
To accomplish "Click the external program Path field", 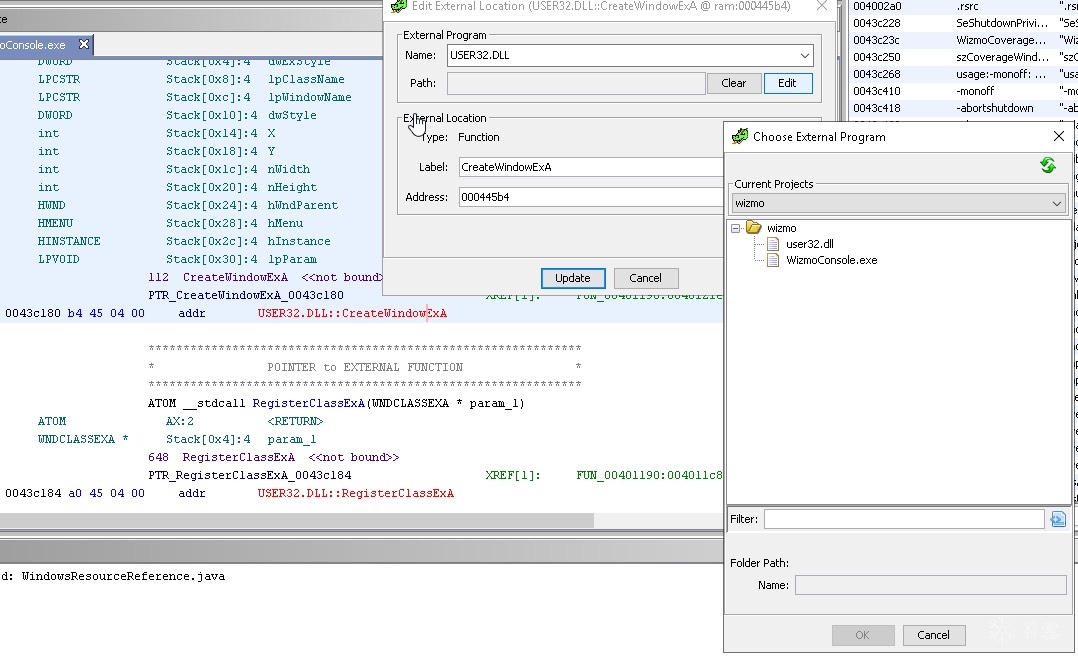I will 576,83.
